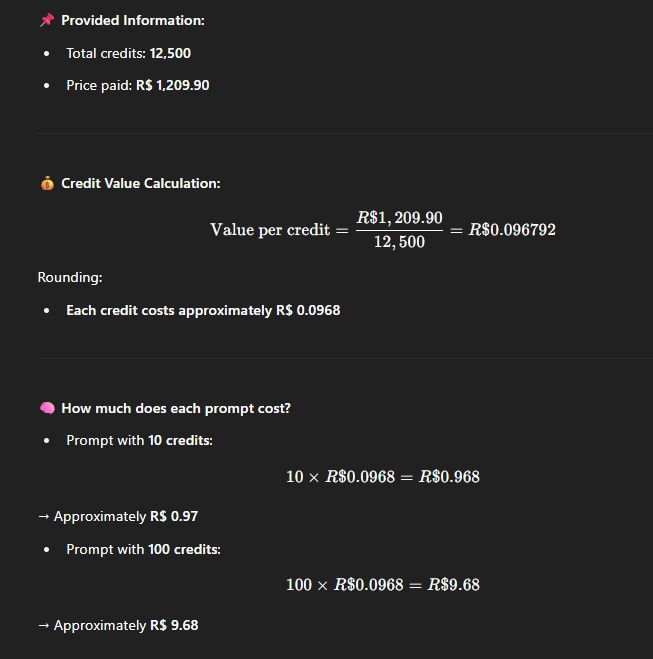
Task: Click the Credit Value Calculation heading
Action: pyautogui.click(x=141, y=183)
